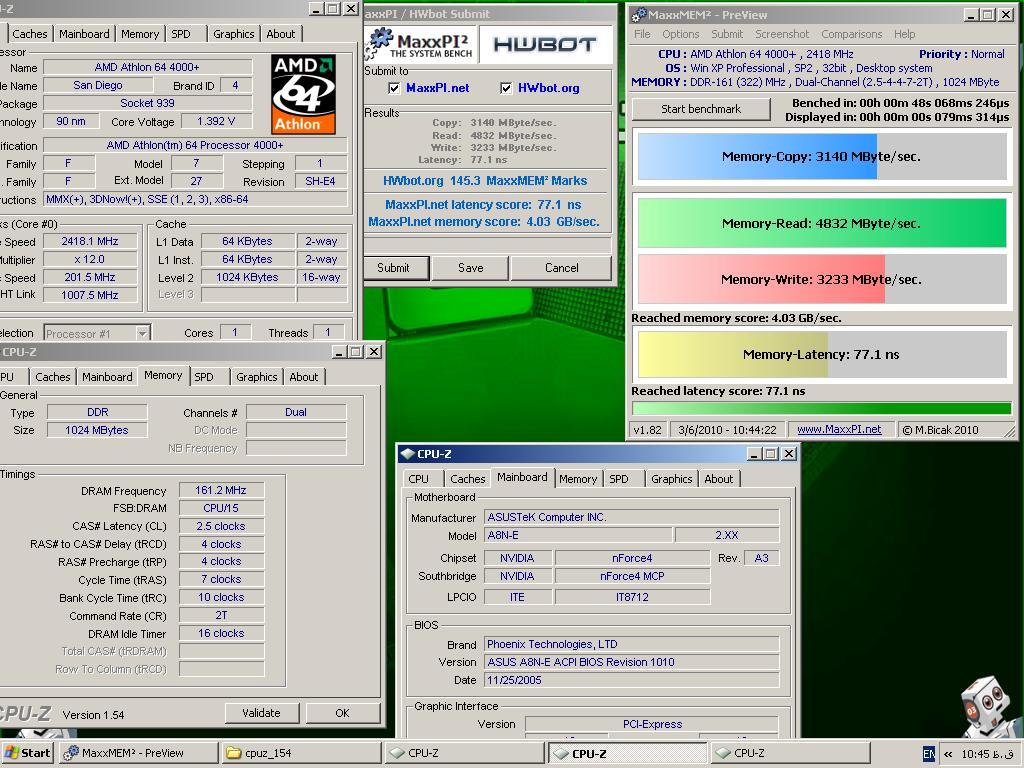
Task: Click the Memory-Copy result bar
Action: coord(822,157)
